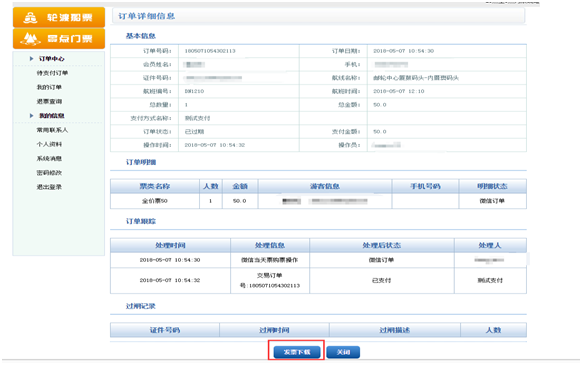
Task: Click the 过闸描述 column header
Action: pos(395,330)
